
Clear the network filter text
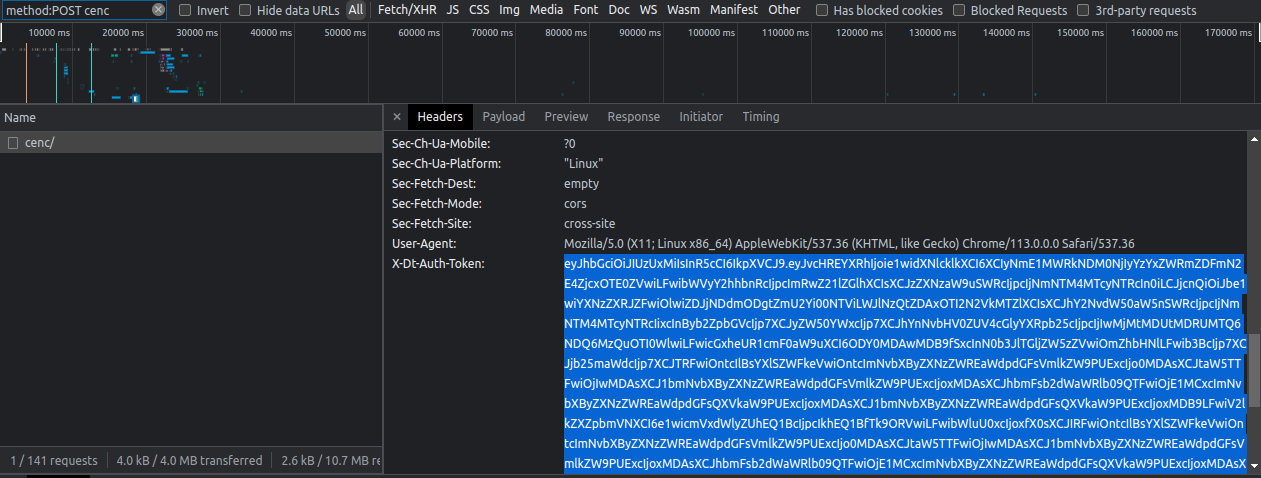click(159, 10)
